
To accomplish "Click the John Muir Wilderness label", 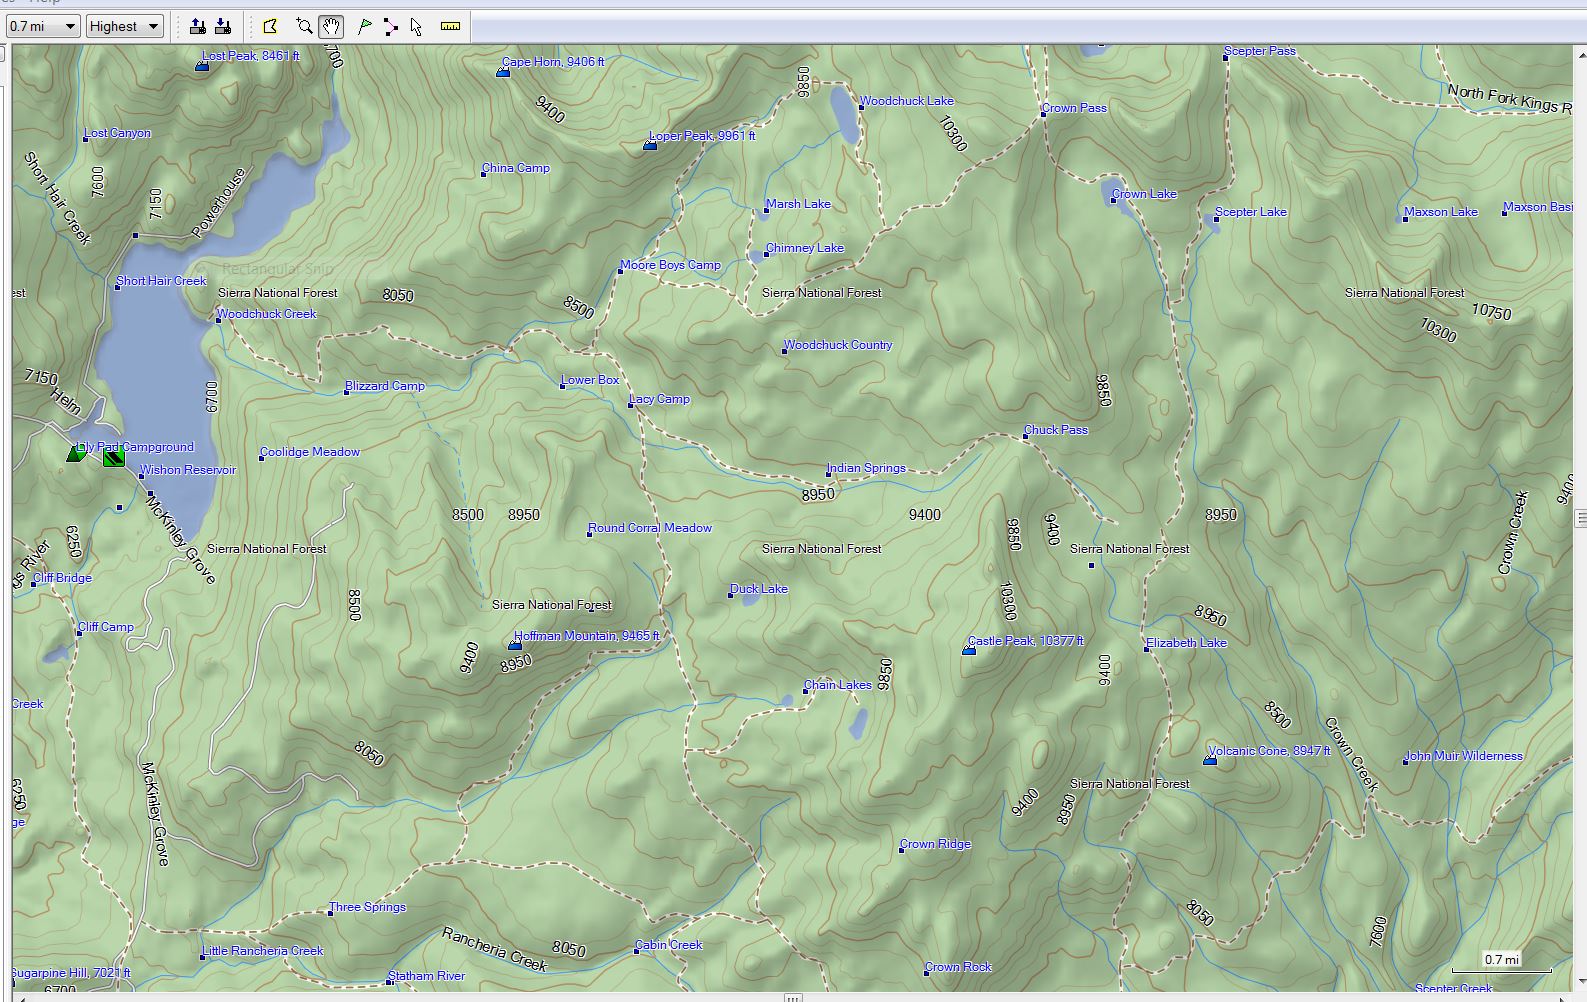I will pos(1464,756).
